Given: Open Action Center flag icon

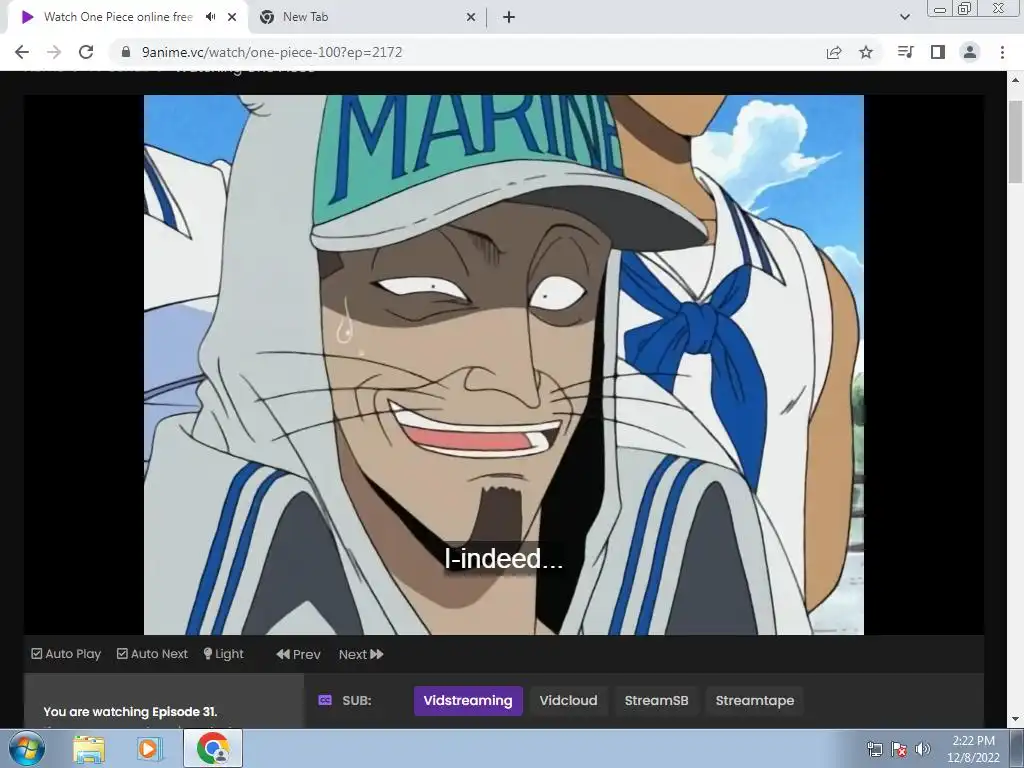Looking at the screenshot, I should 899,749.
